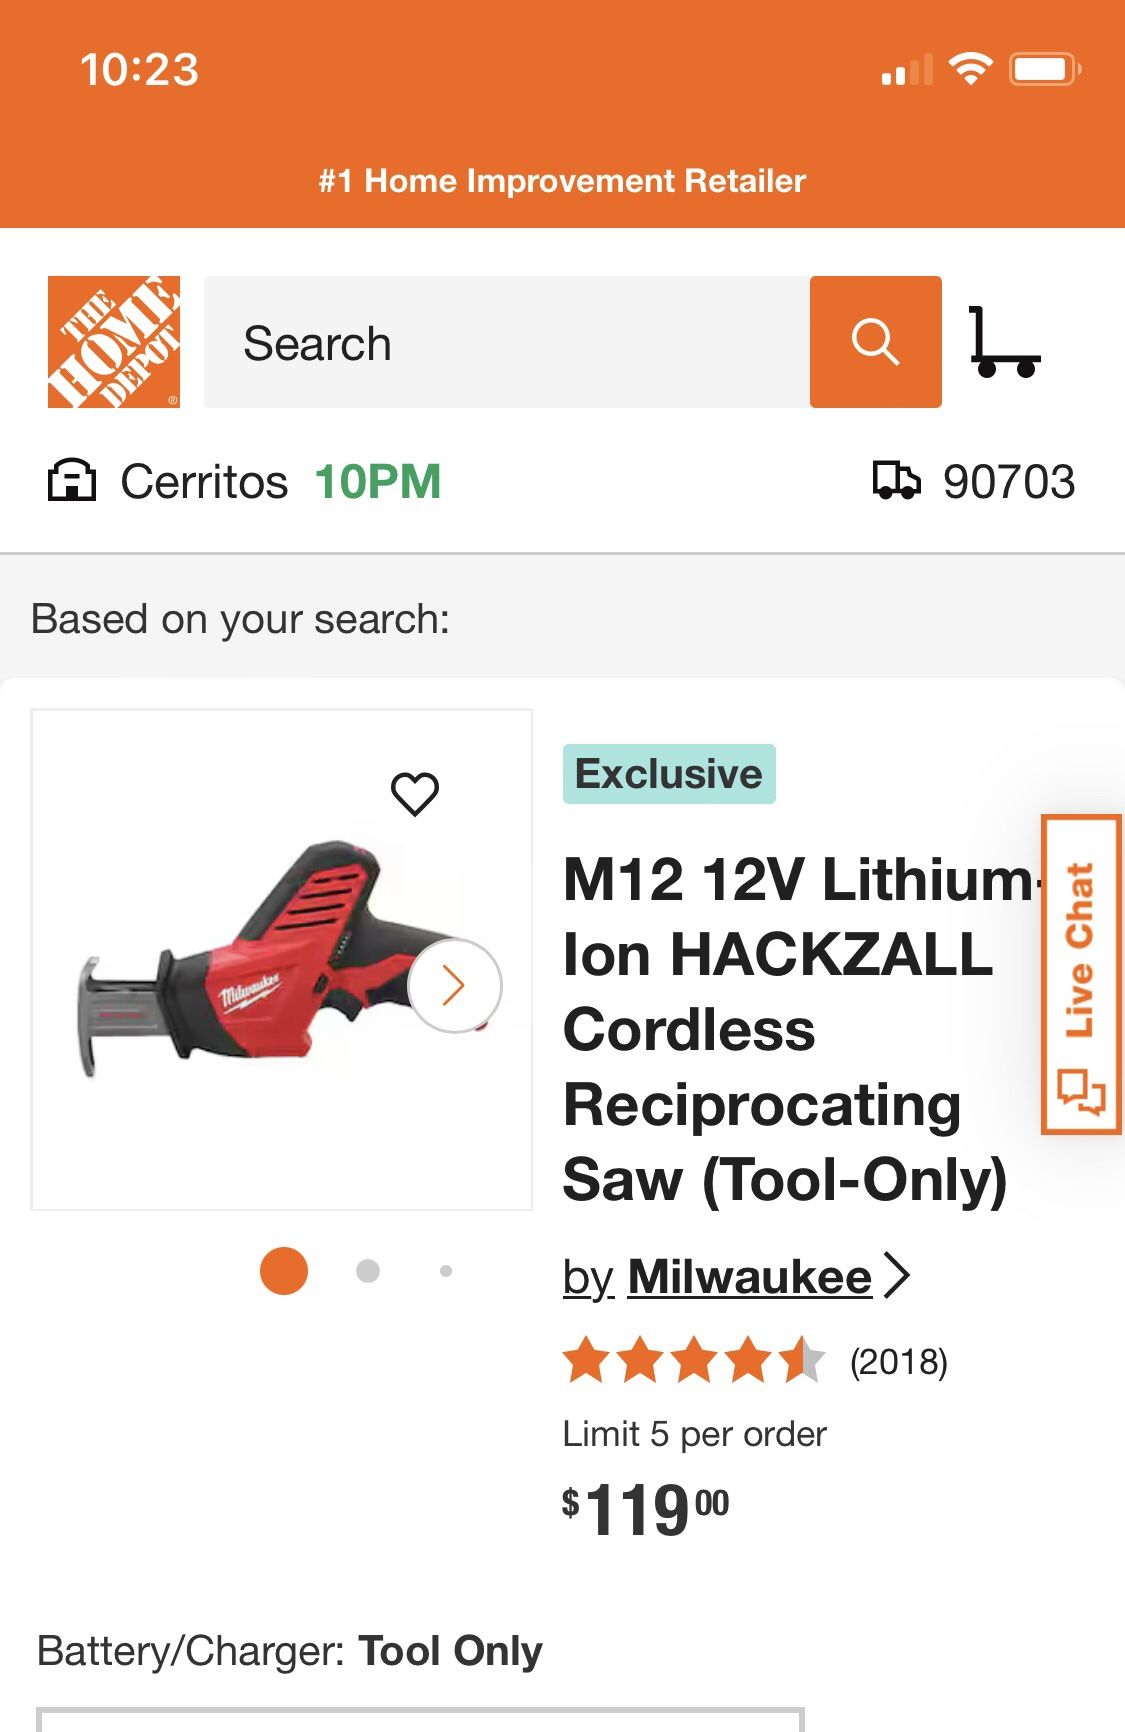Select the Cerritos store name
The image size is (1125, 1732).
point(204,482)
